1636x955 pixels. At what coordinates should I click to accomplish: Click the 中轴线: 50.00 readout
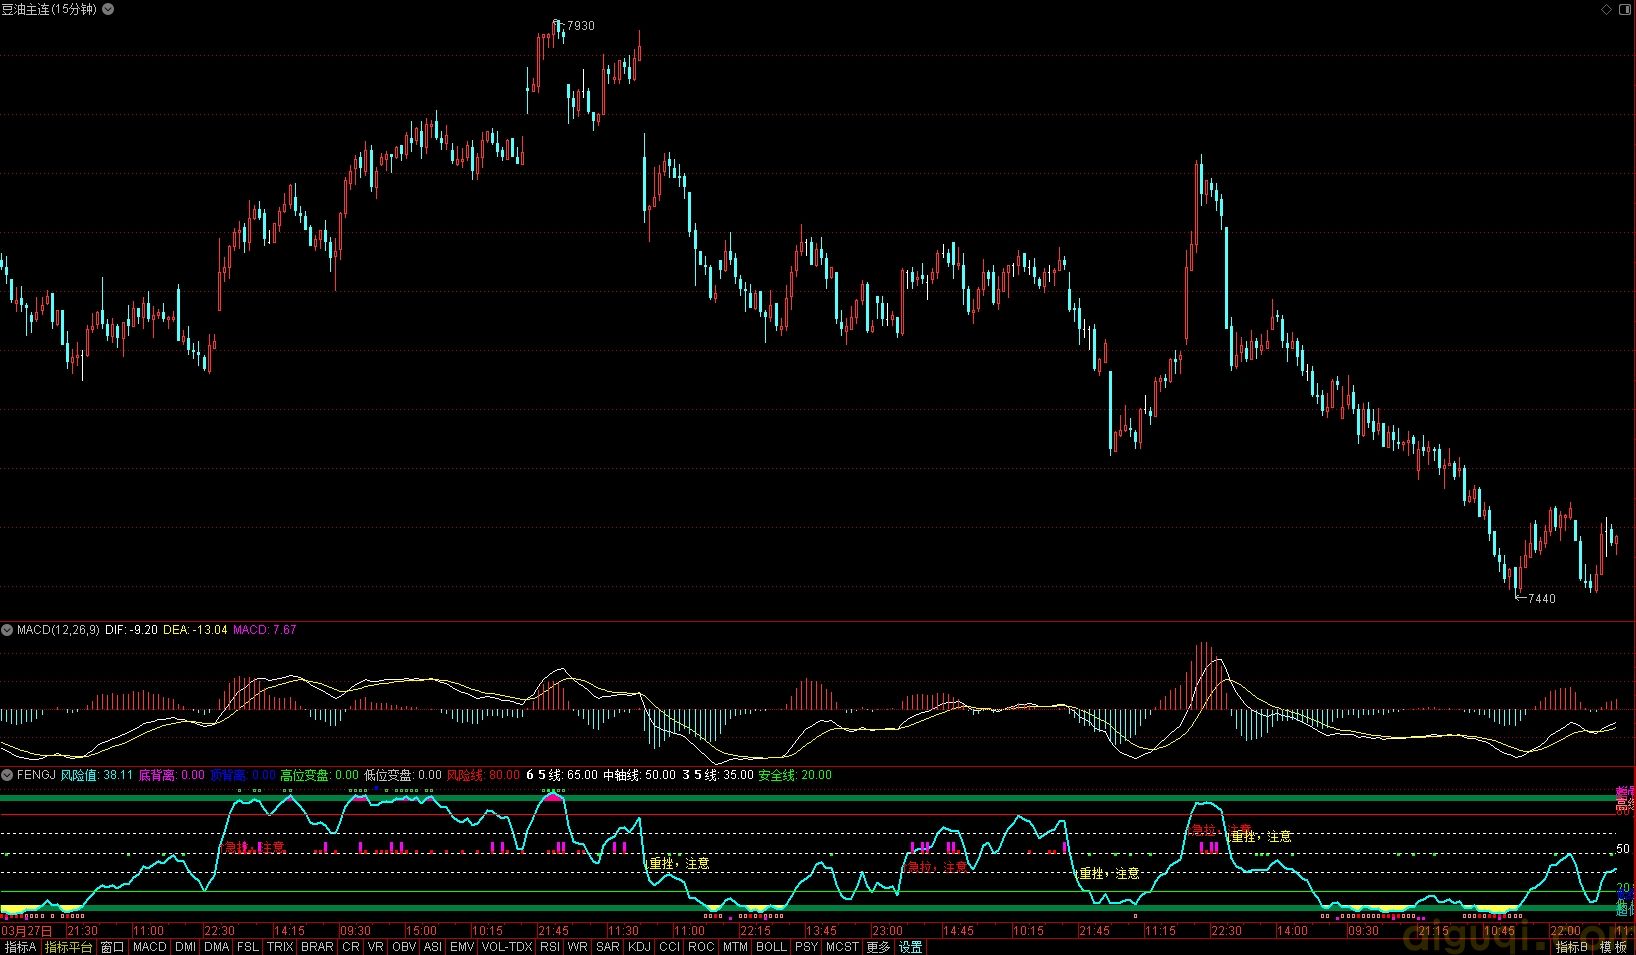coord(640,775)
